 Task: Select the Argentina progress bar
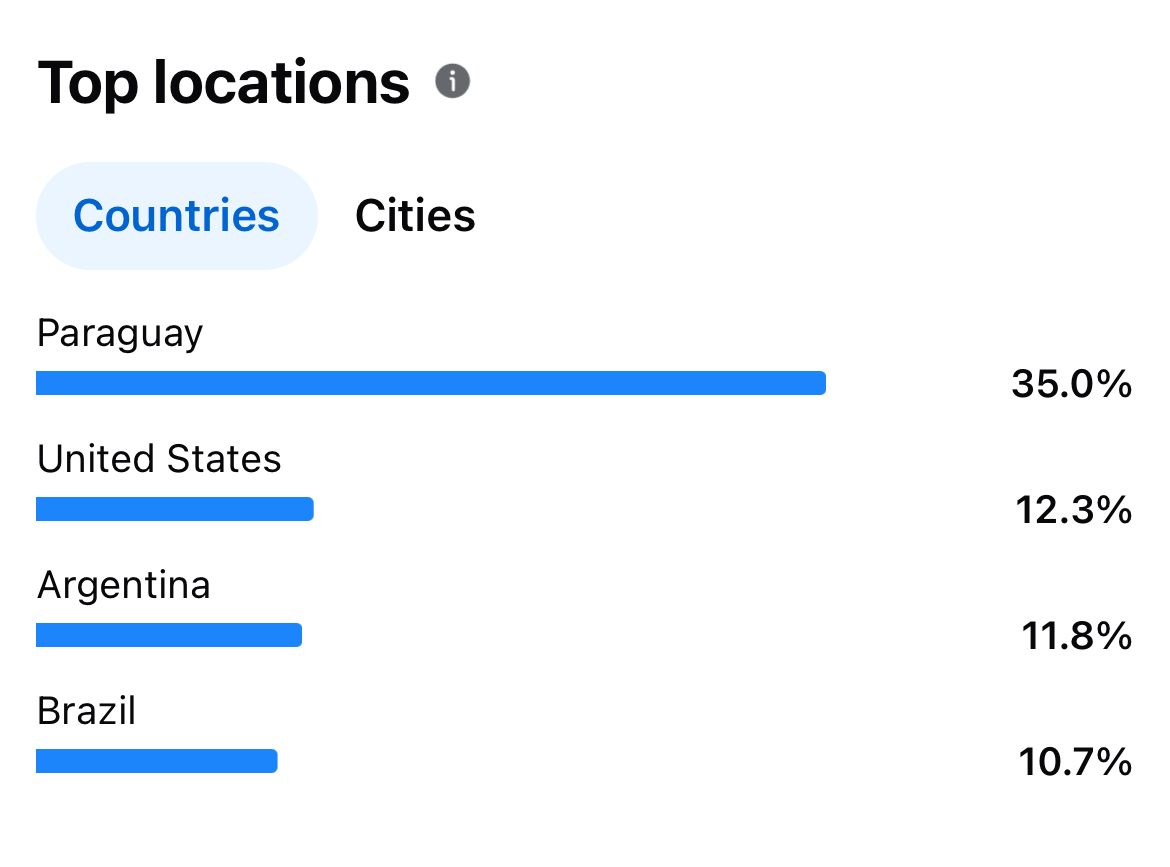click(169, 635)
